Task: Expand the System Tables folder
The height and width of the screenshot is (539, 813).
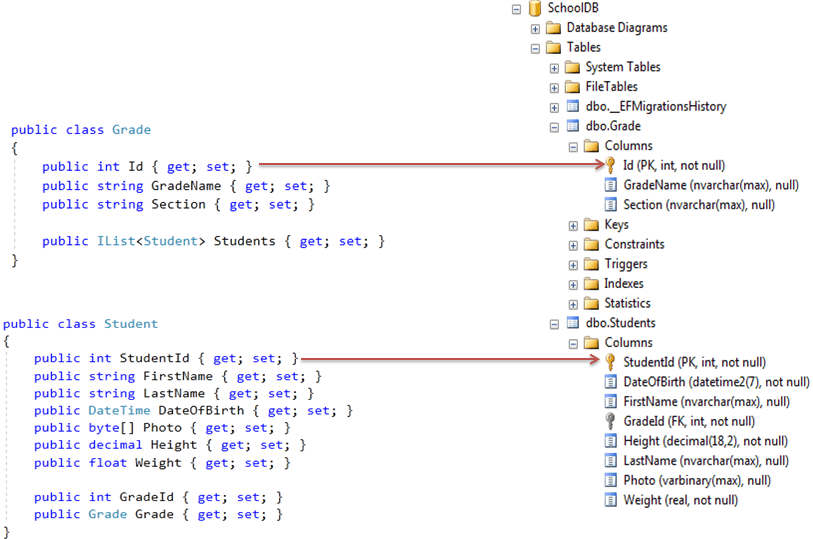Action: [554, 68]
